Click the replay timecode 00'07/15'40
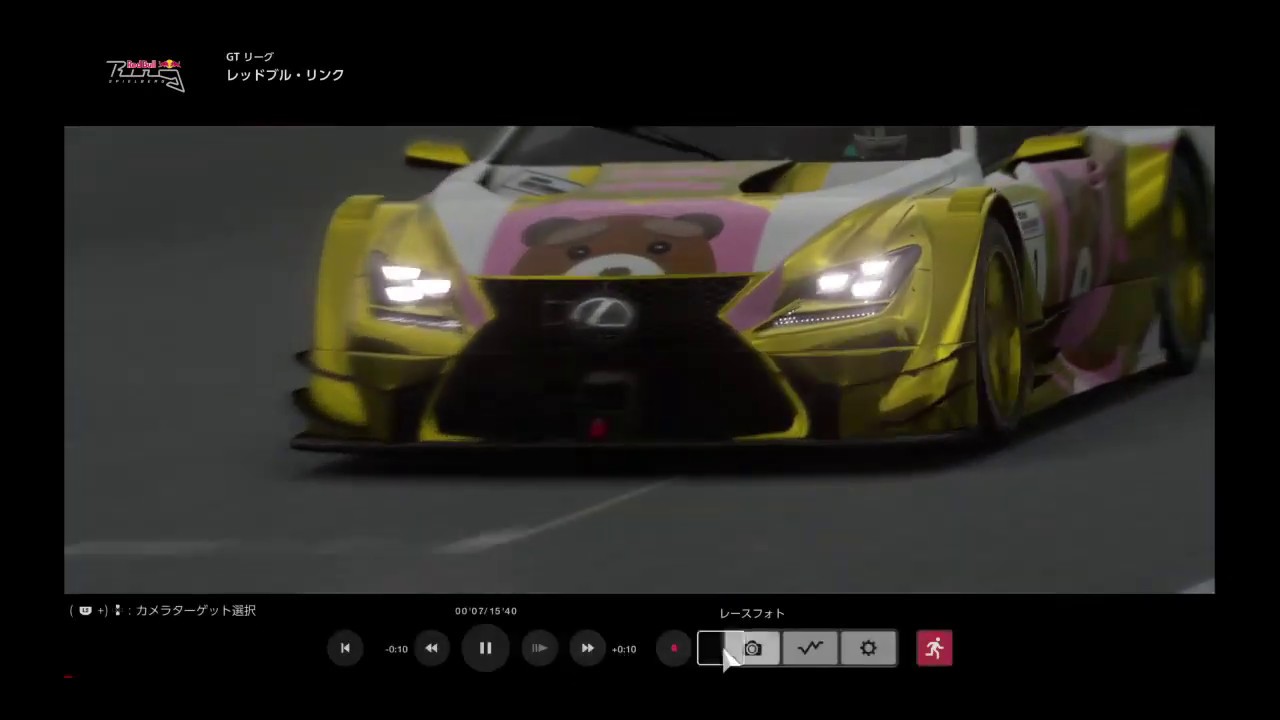The width and height of the screenshot is (1280, 720). click(x=486, y=611)
